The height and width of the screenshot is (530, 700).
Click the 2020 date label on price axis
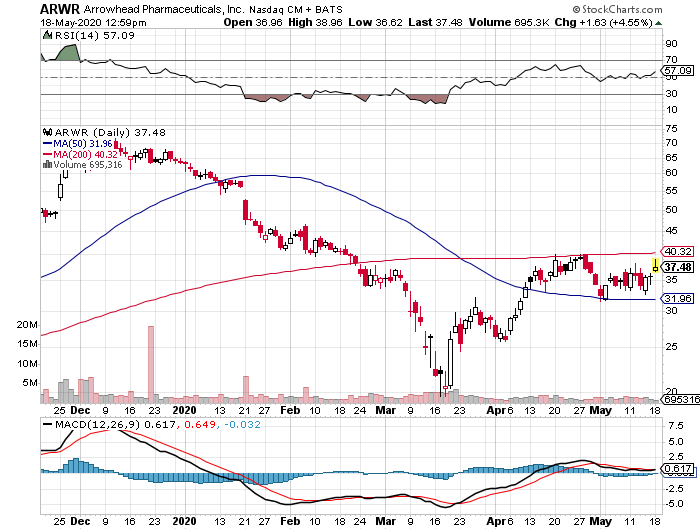coord(184,410)
